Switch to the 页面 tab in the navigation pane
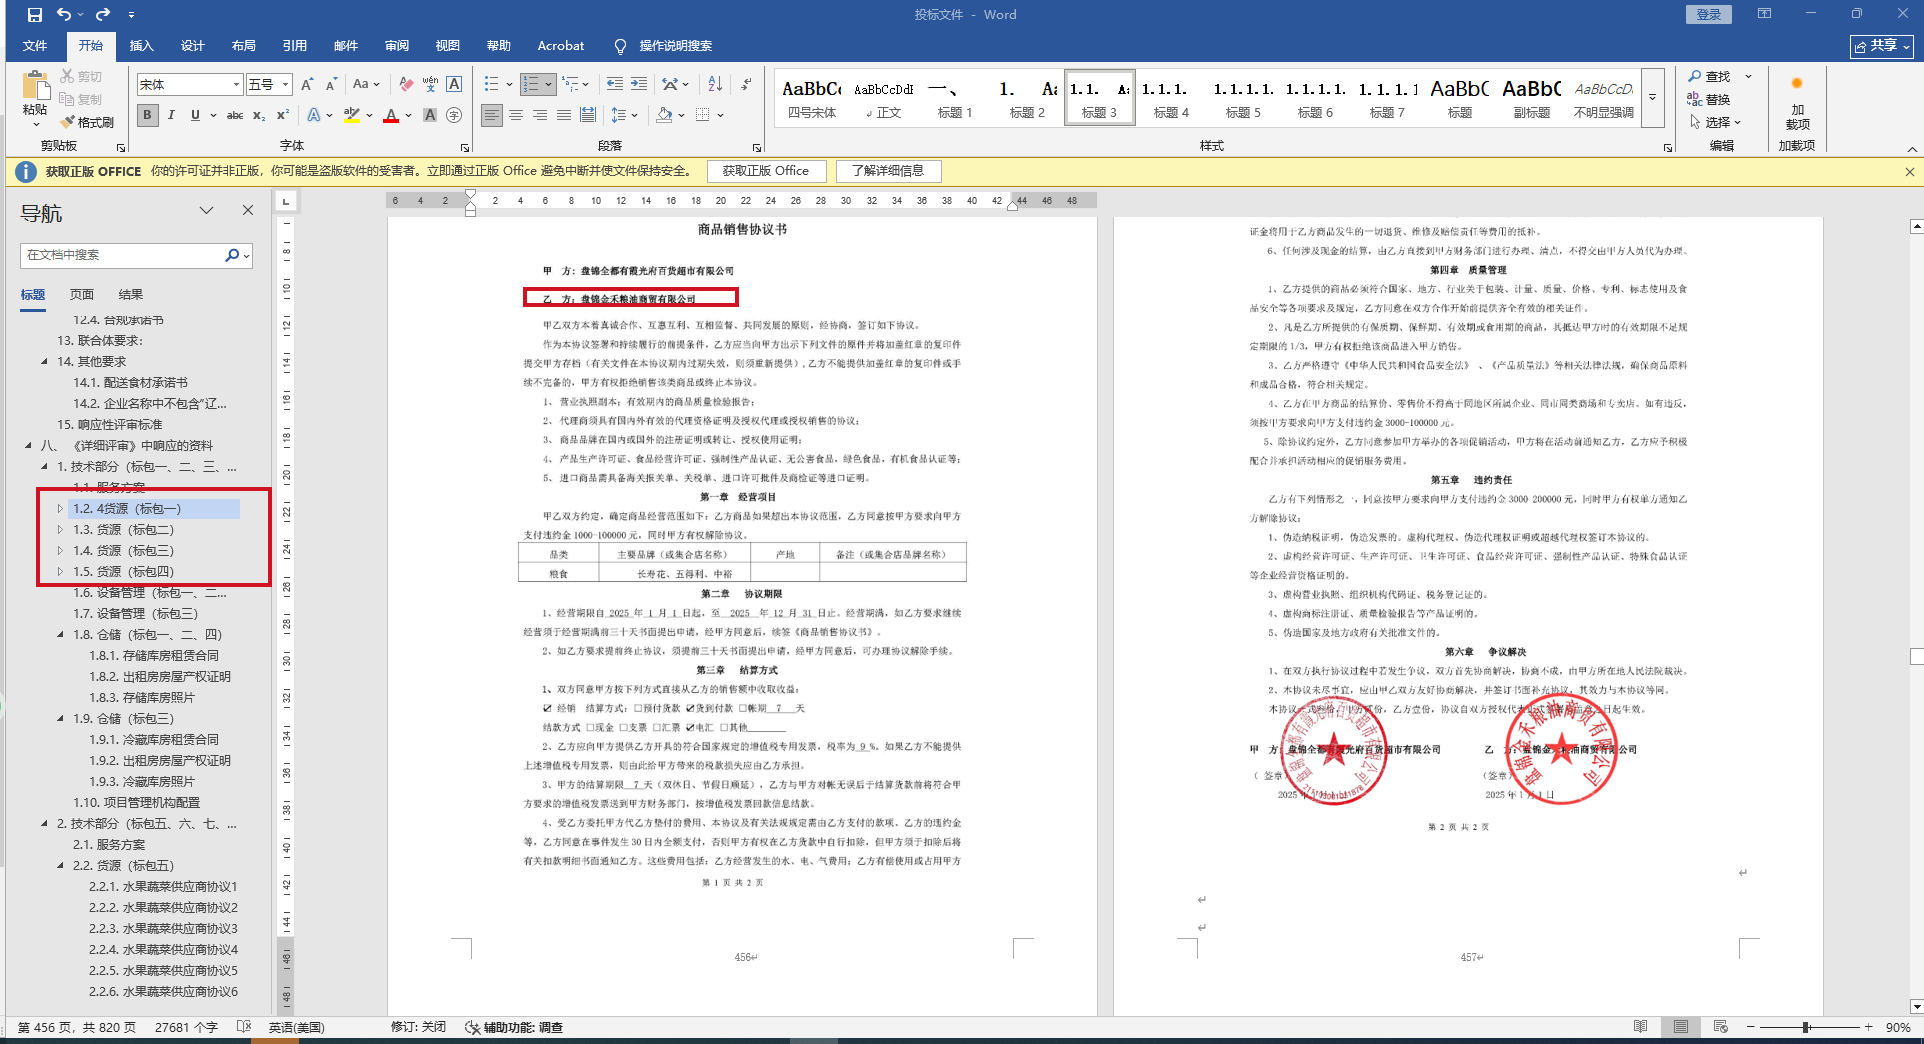 [x=82, y=295]
